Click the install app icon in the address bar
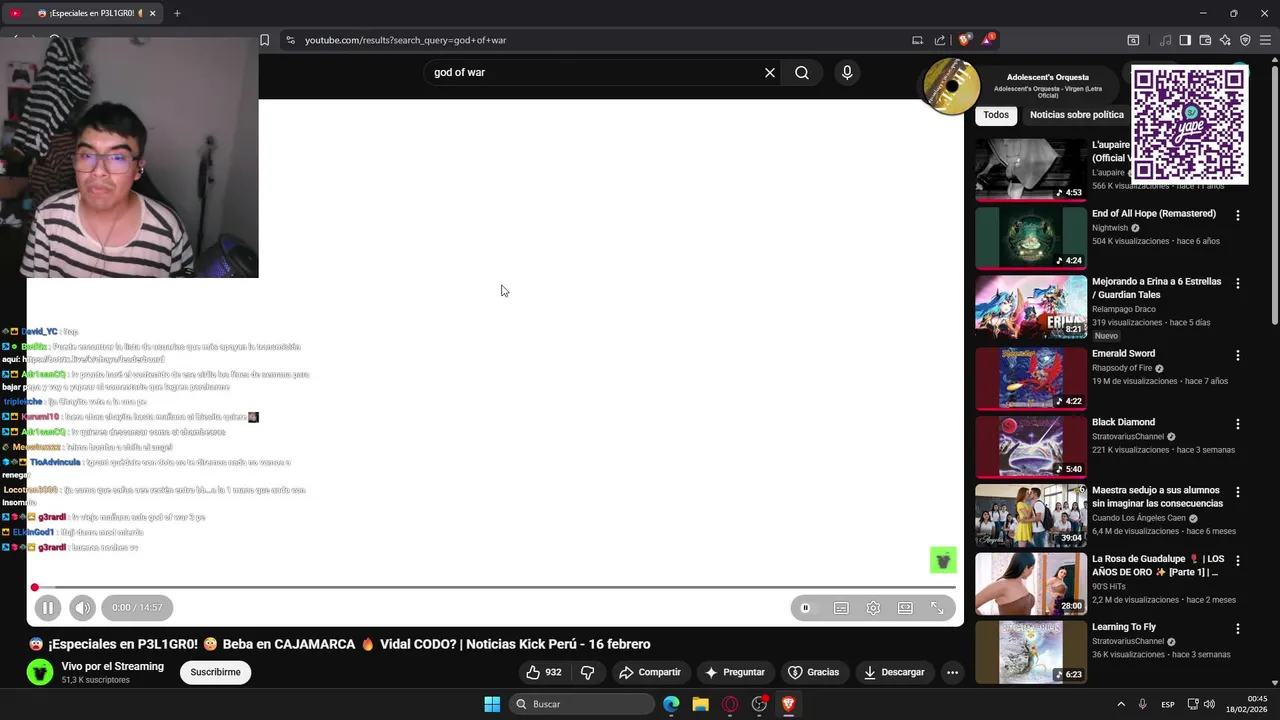This screenshot has height=720, width=1280. pos(917,40)
